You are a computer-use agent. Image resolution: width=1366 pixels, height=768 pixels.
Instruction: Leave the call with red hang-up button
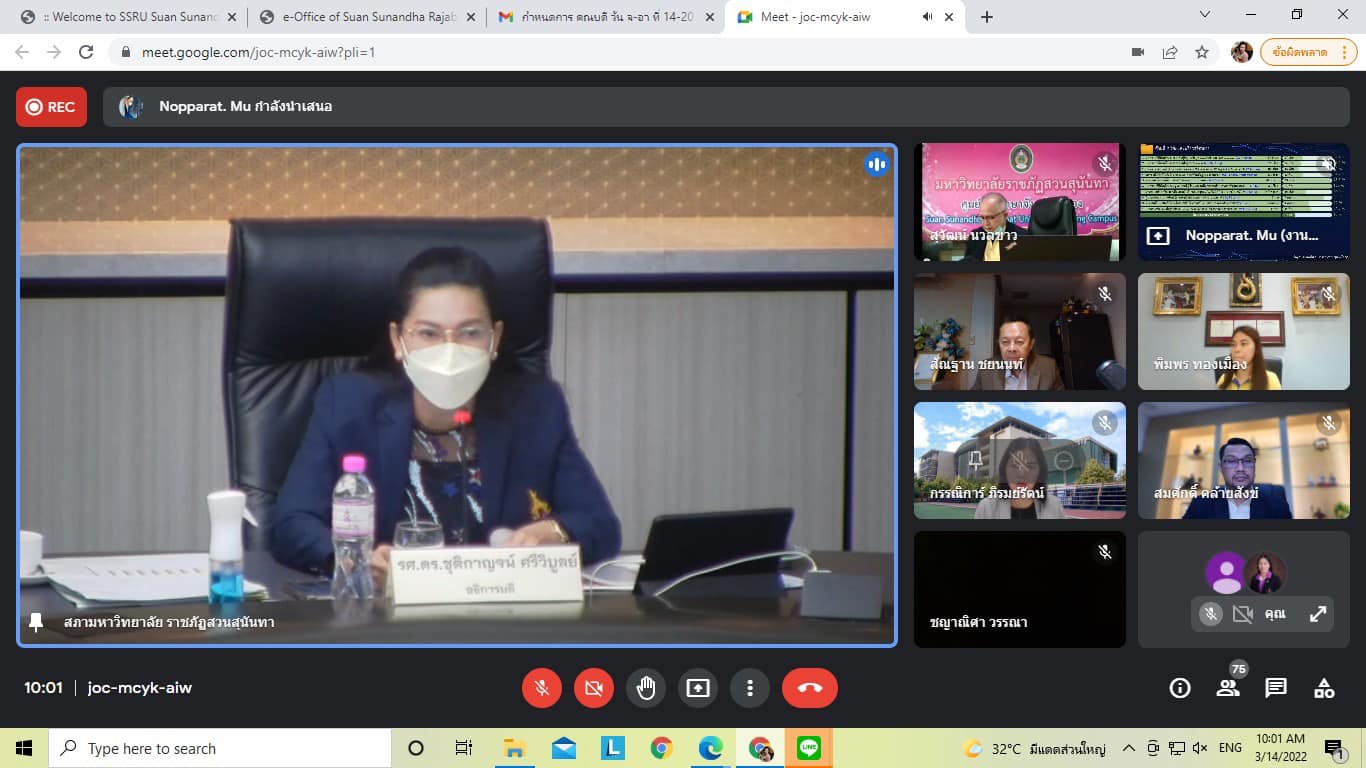809,688
